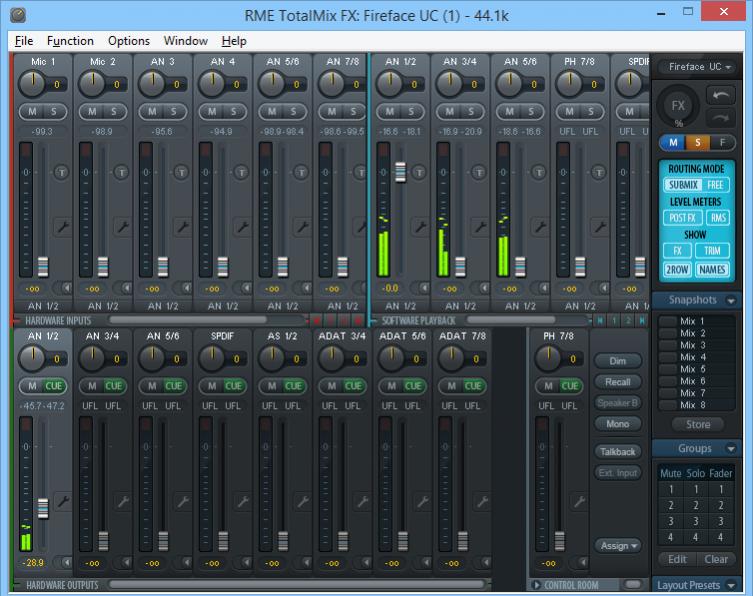
Task: Open settings wrench on Mic 1 channel
Action: (62, 227)
